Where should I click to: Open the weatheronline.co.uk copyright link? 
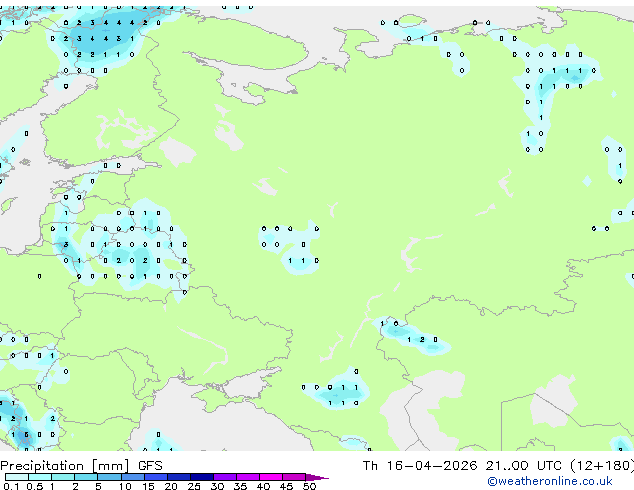click(550, 481)
